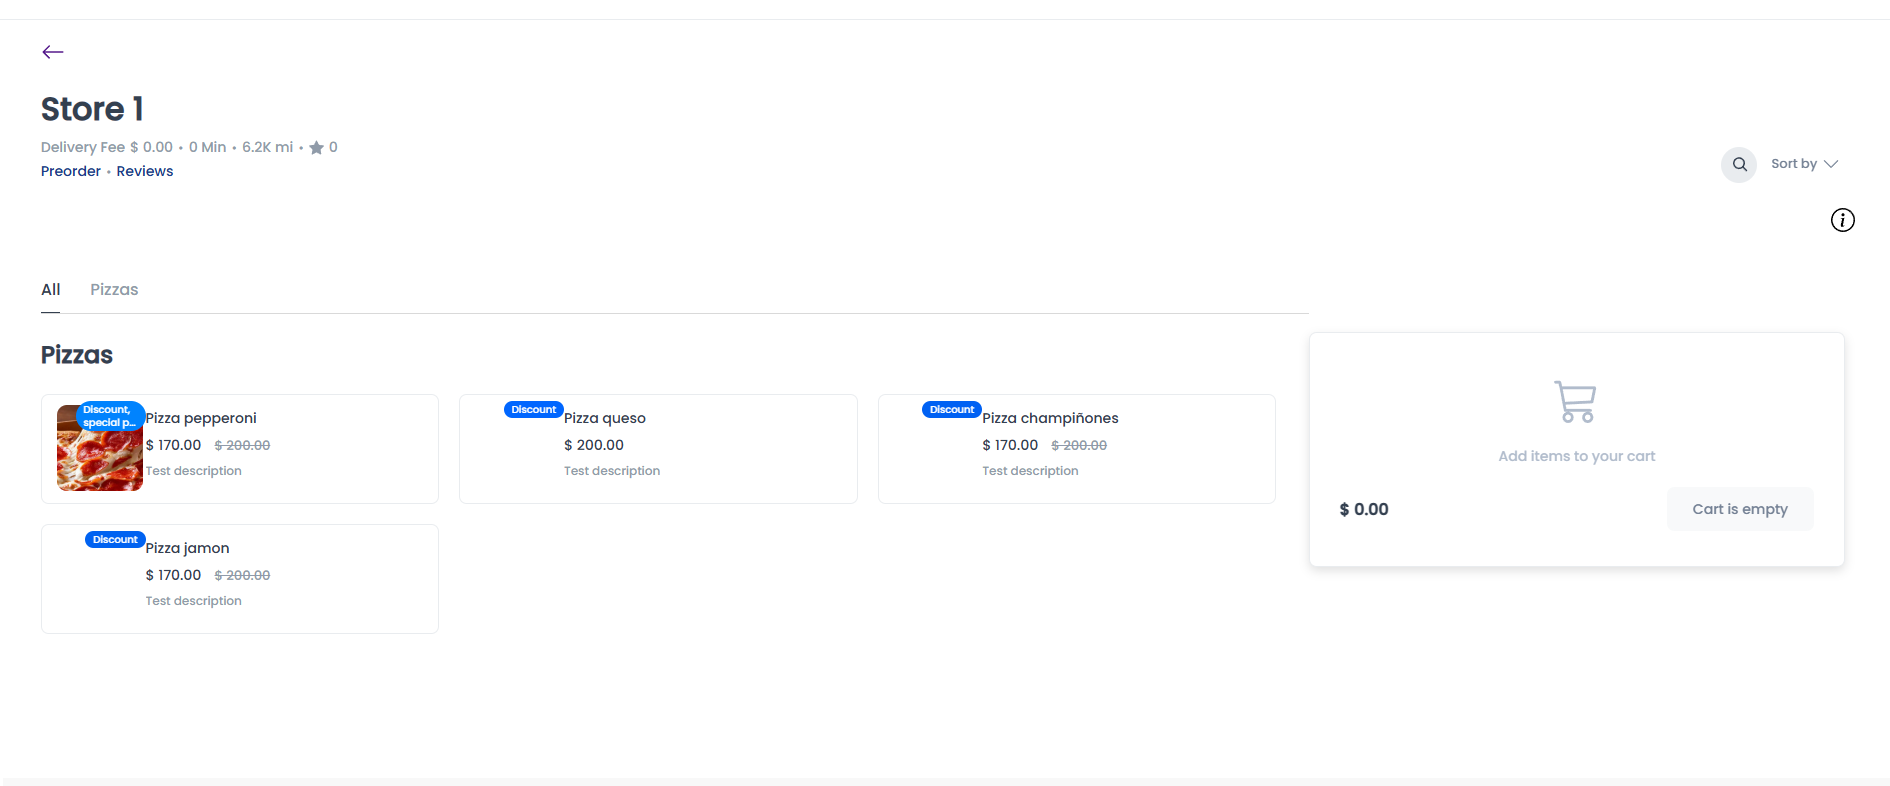Screen dimensions: 1890x786
Task: Click the crossed-out $ 200.00 on Pizza champiñones
Action: (x=1079, y=446)
